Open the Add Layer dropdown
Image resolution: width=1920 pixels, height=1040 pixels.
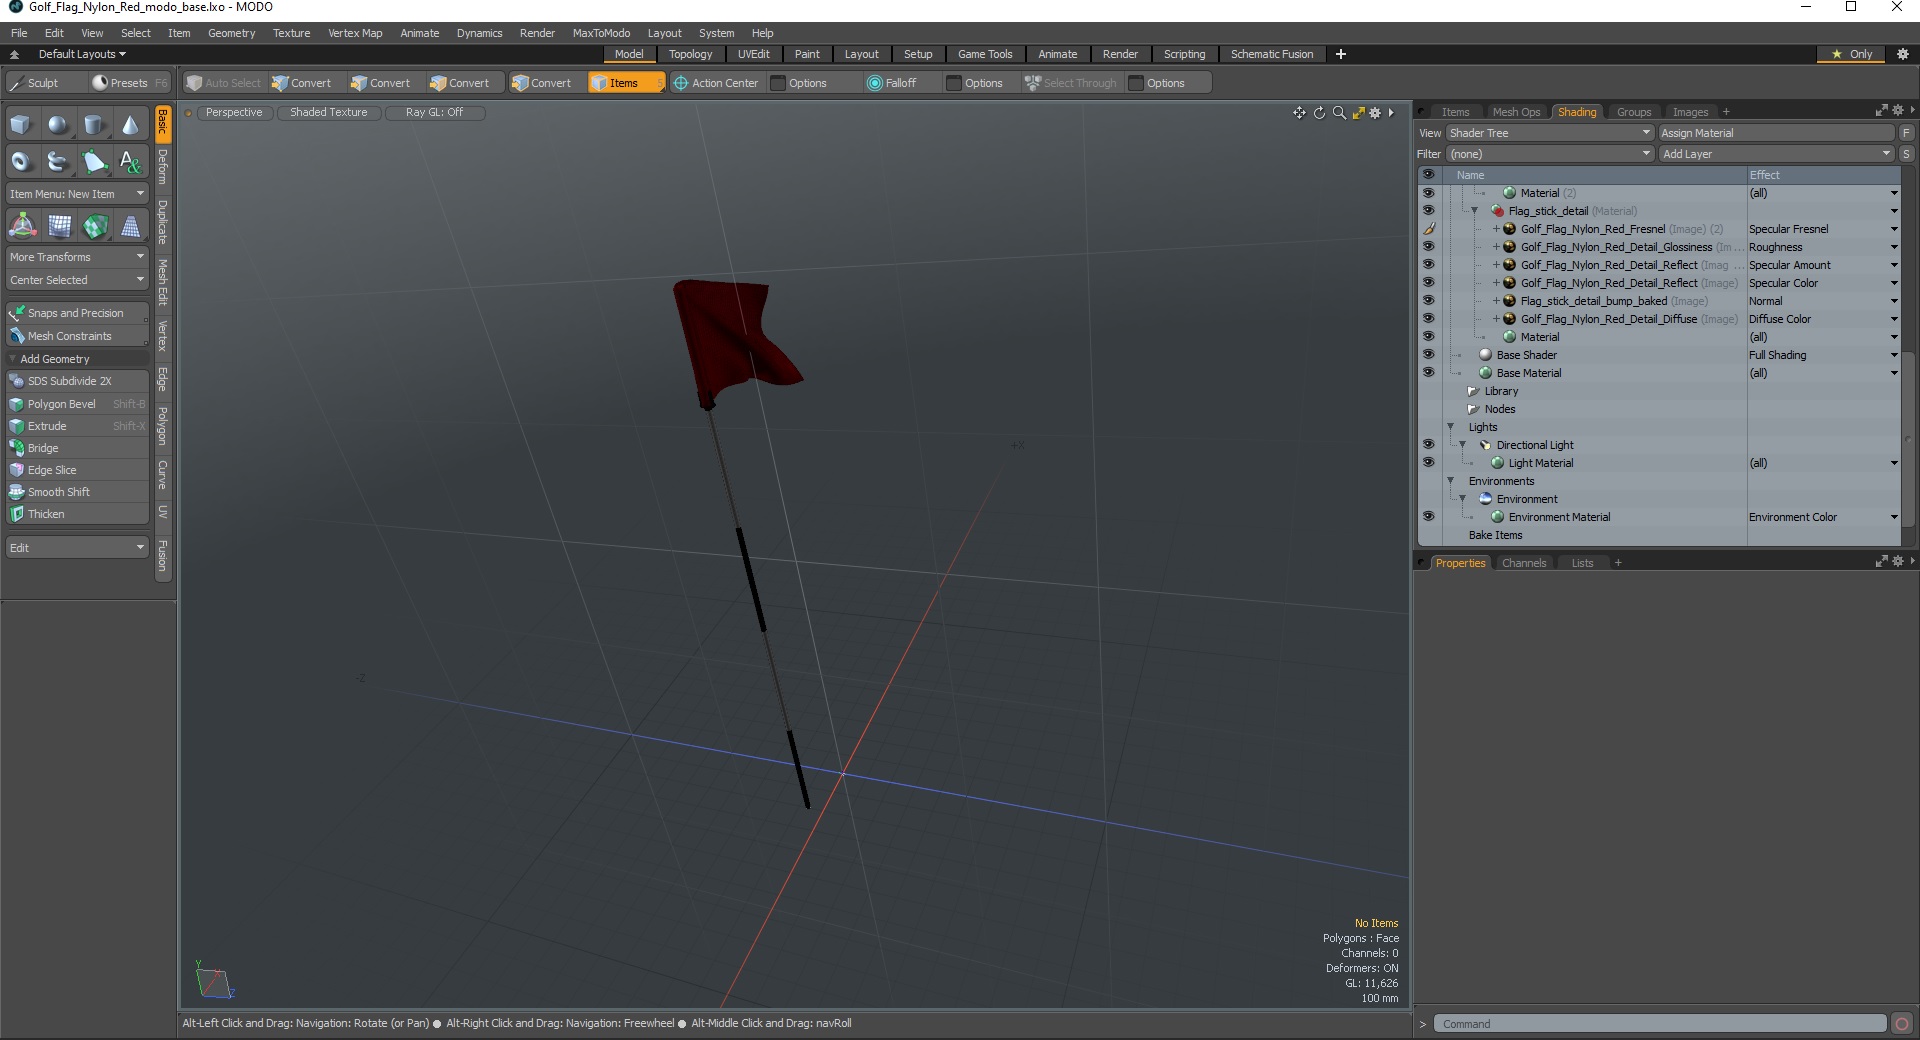click(1776, 154)
